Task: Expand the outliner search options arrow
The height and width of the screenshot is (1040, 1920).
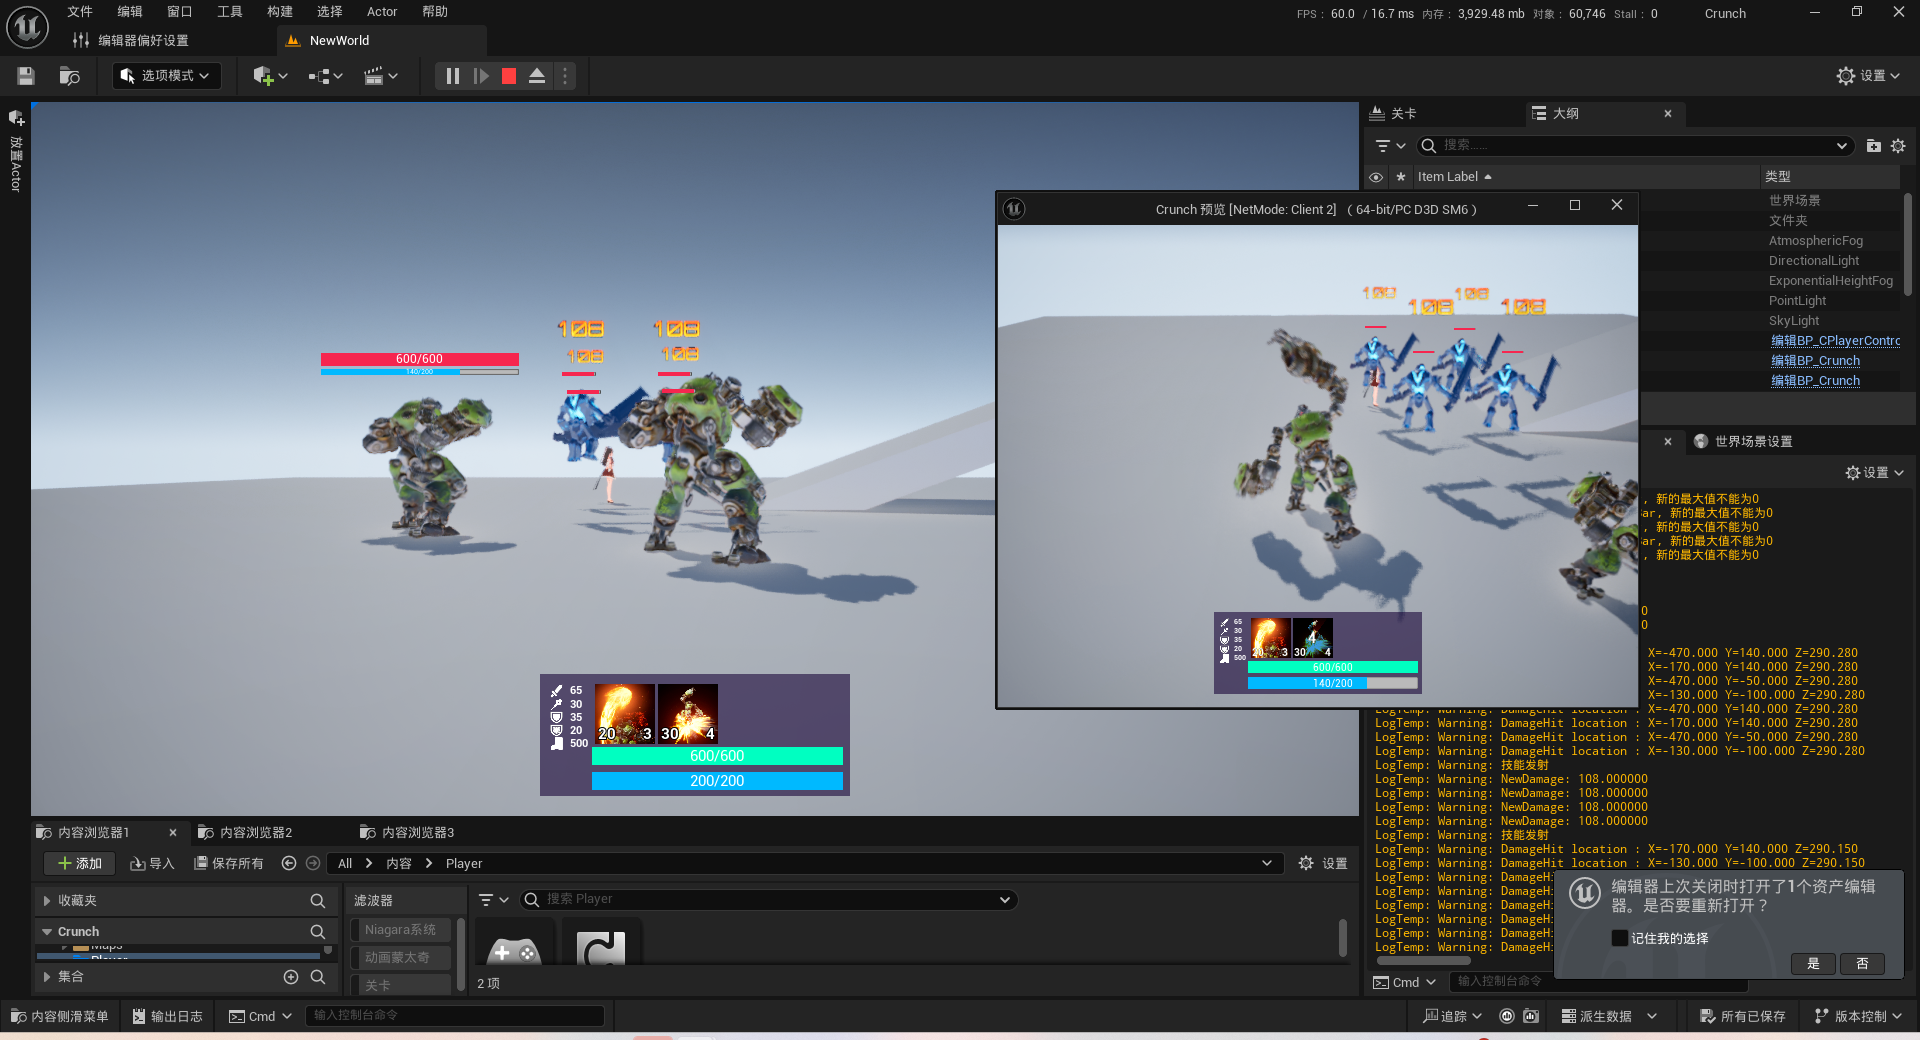Action: [x=1841, y=146]
